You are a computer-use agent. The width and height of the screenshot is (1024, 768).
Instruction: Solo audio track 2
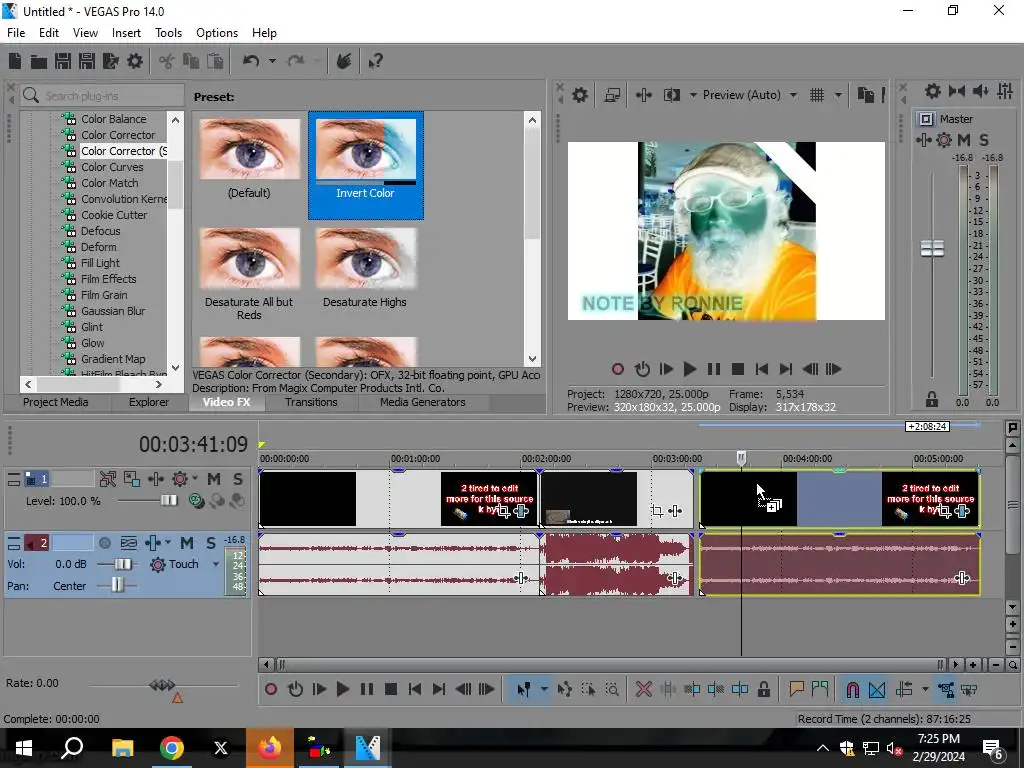210,543
